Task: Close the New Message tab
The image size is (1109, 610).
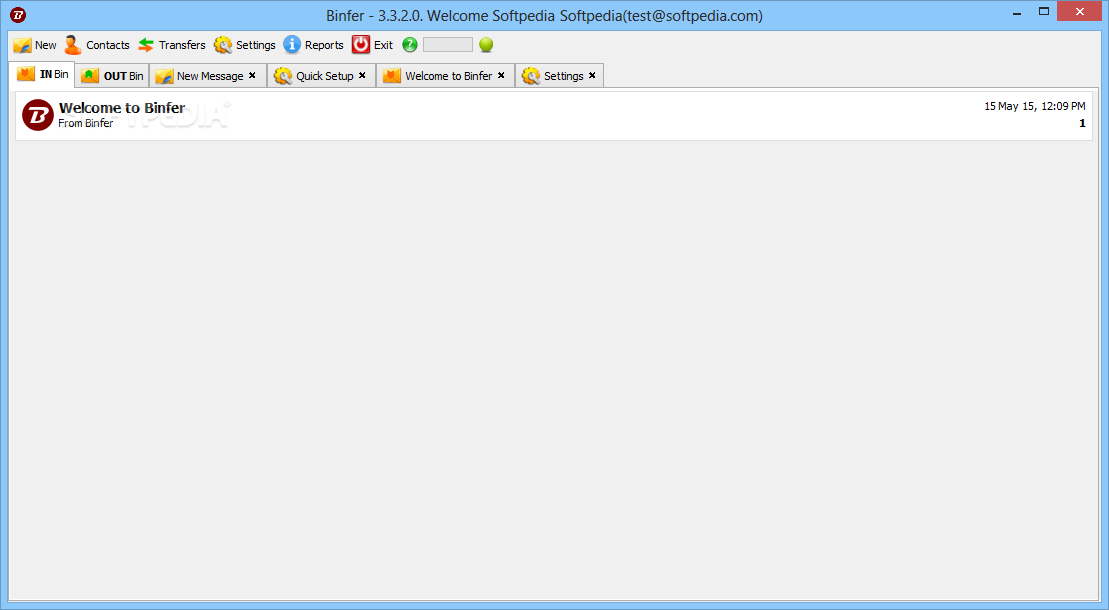Action: [252, 75]
